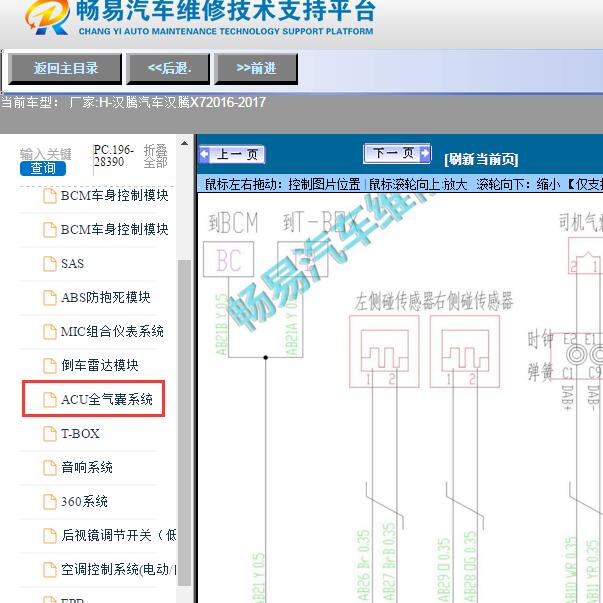Image resolution: width=603 pixels, height=603 pixels.
Task: Click sidebar scrollbar up arrow
Action: coord(185,144)
